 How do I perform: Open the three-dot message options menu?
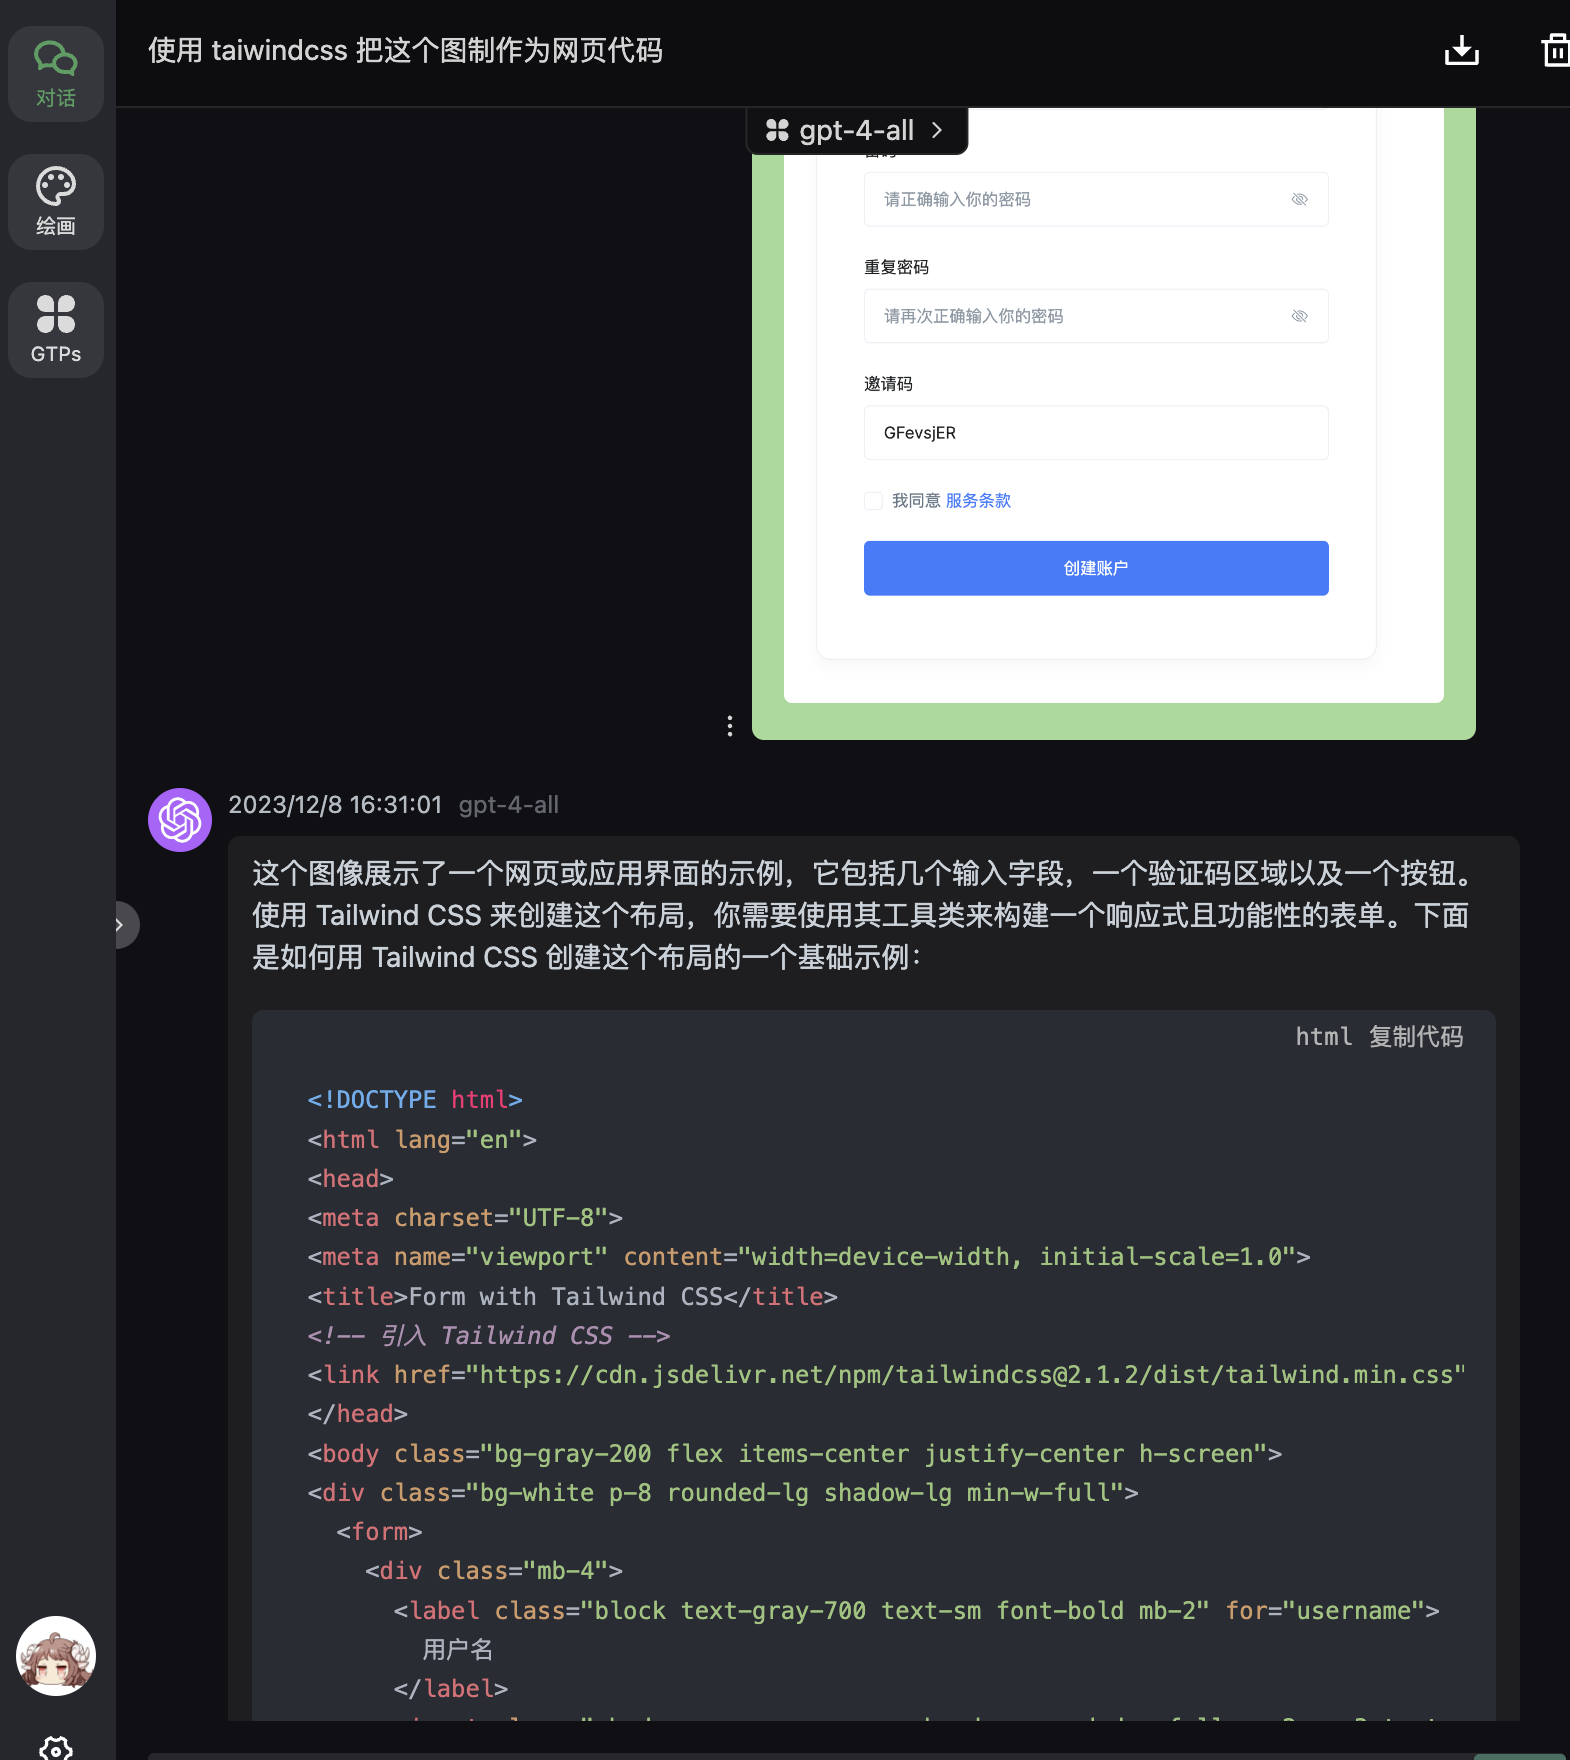[730, 726]
